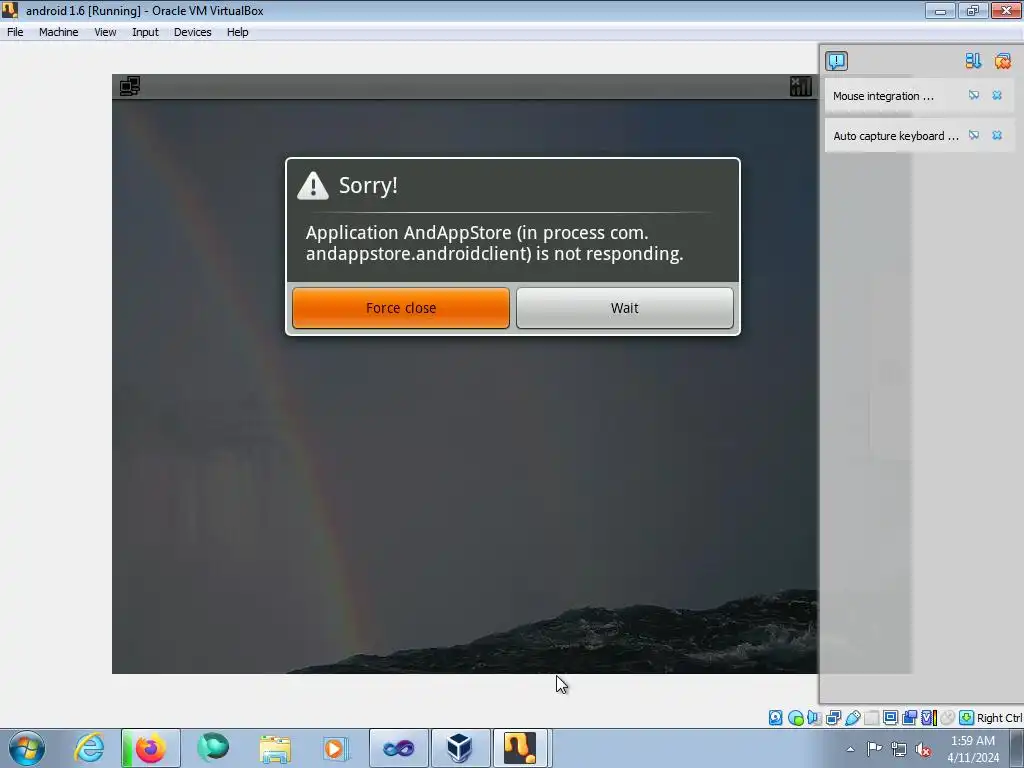Close the Mouse integration notification
This screenshot has height=768, width=1024.
click(997, 95)
